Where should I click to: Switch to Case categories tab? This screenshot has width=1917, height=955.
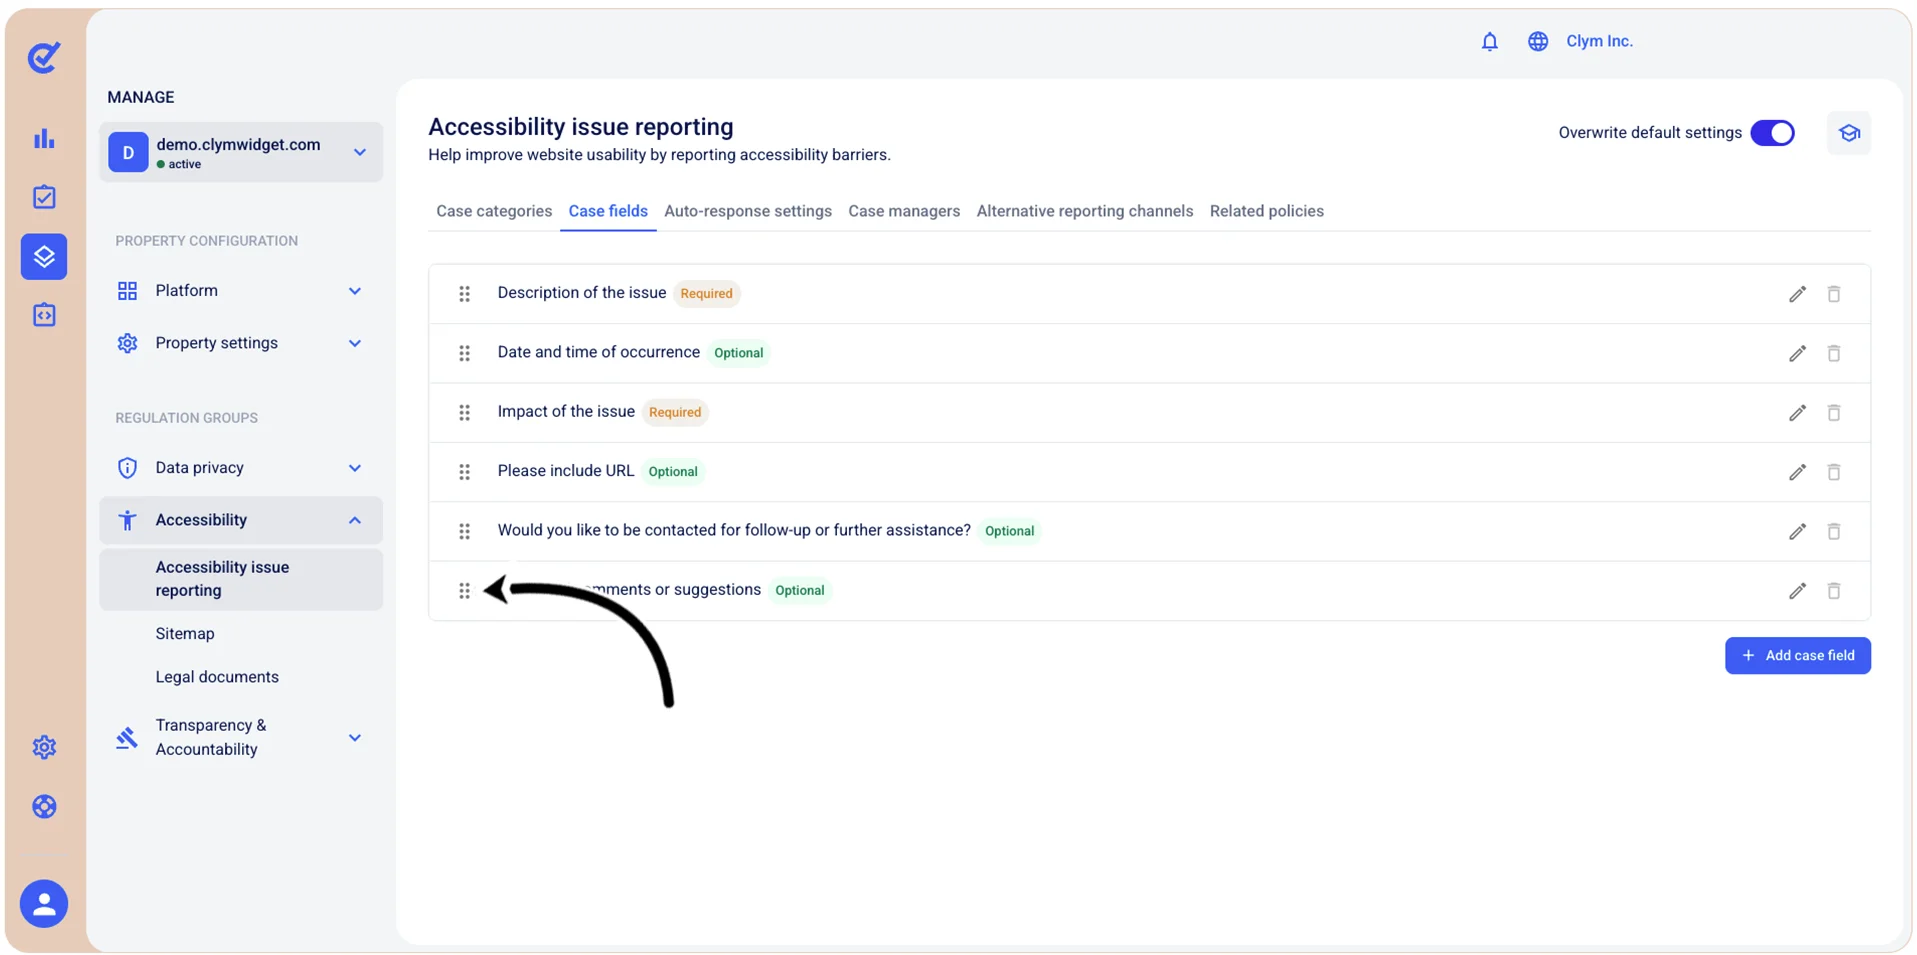[x=494, y=211]
